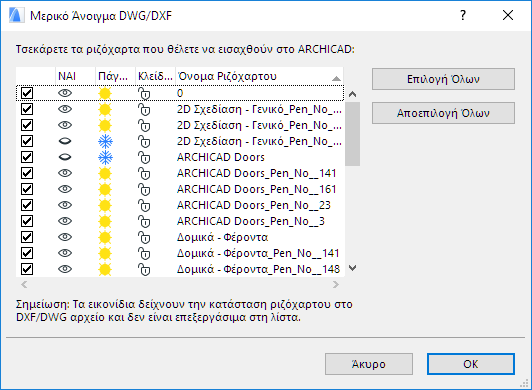Click the lock icon for ARCHICAD Doors_Pen_No__141

(144, 173)
